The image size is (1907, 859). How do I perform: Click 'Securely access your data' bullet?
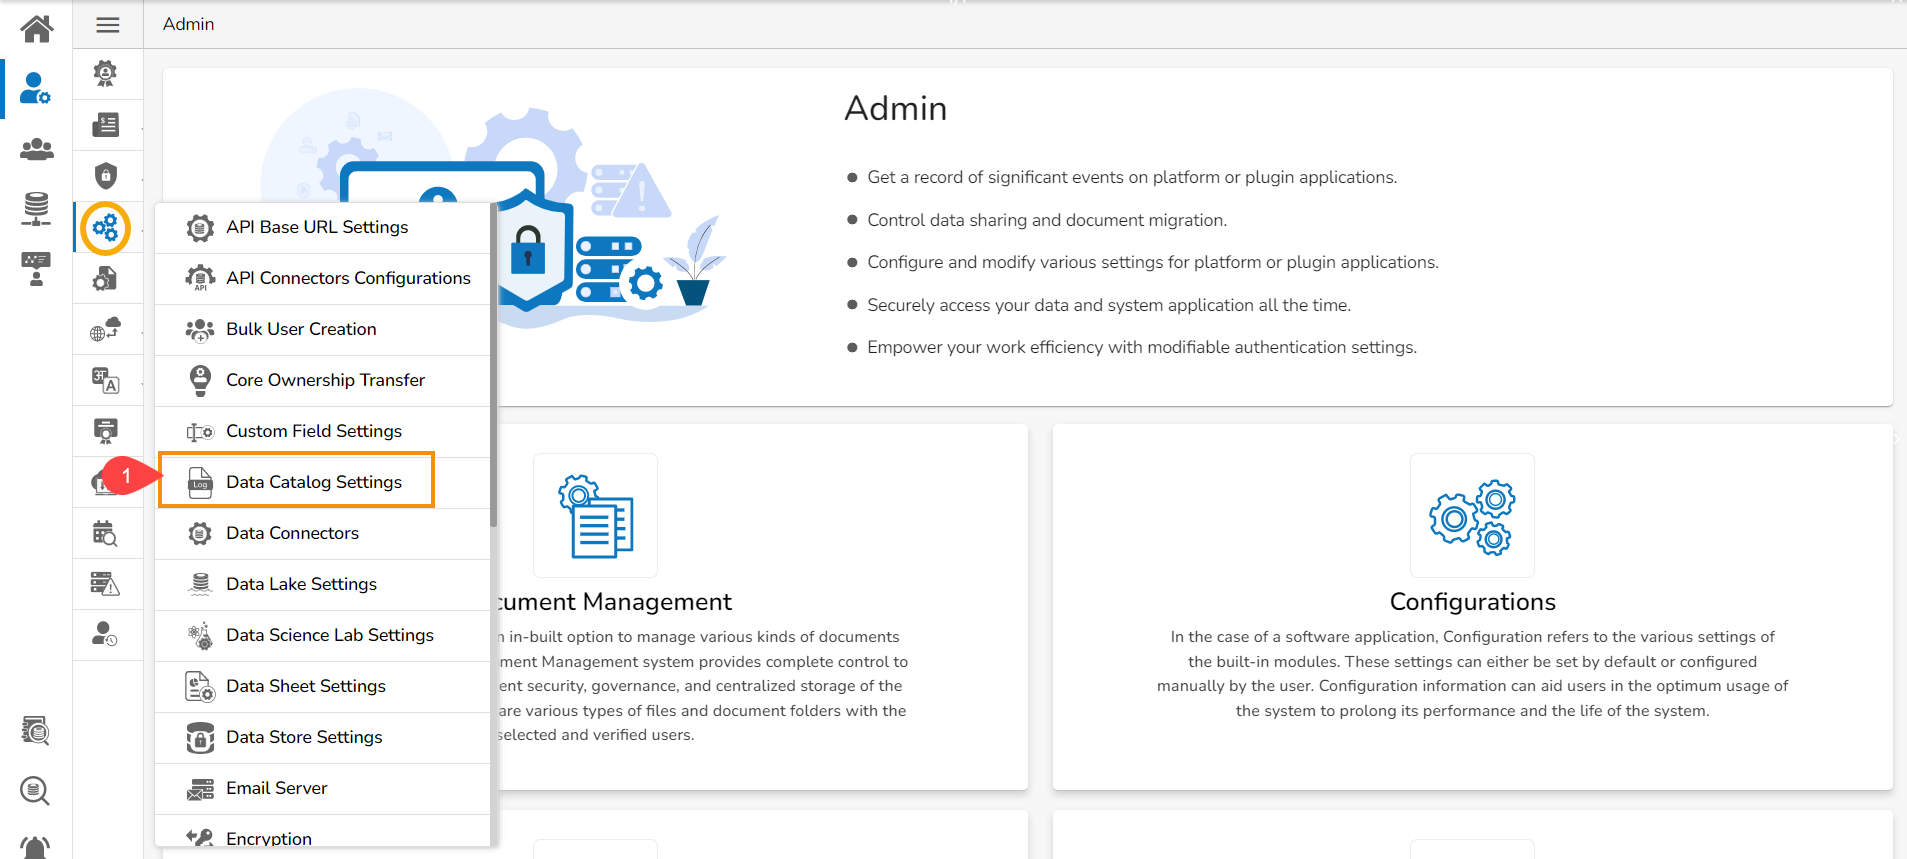point(1109,305)
